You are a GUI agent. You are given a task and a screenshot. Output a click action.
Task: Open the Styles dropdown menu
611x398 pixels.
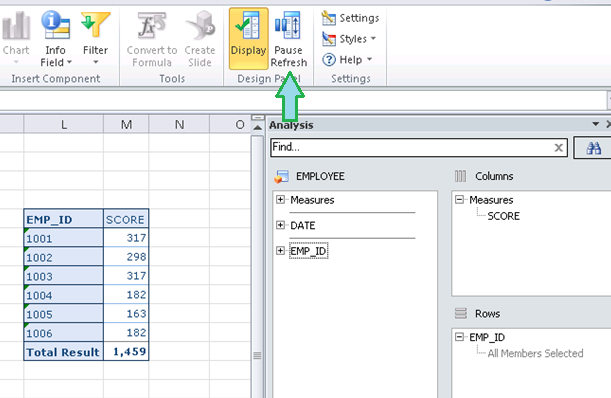click(x=349, y=39)
